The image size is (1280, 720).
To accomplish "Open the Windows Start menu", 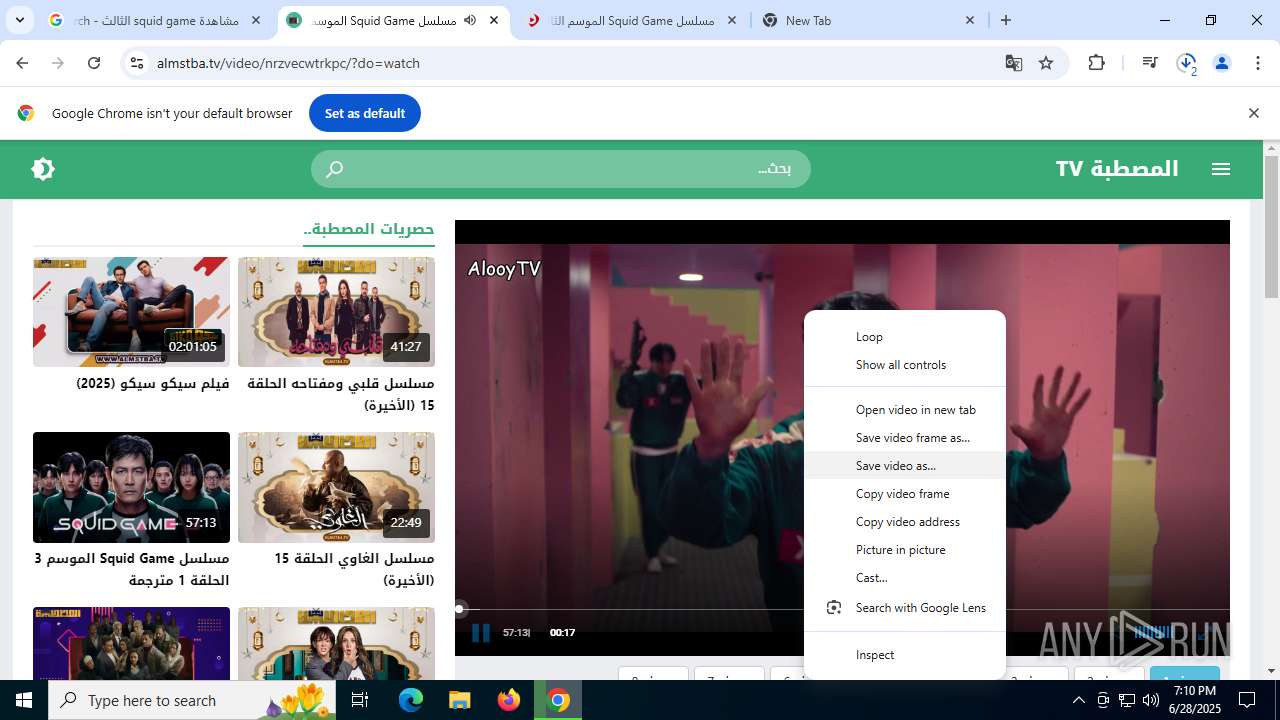I will click(x=24, y=700).
